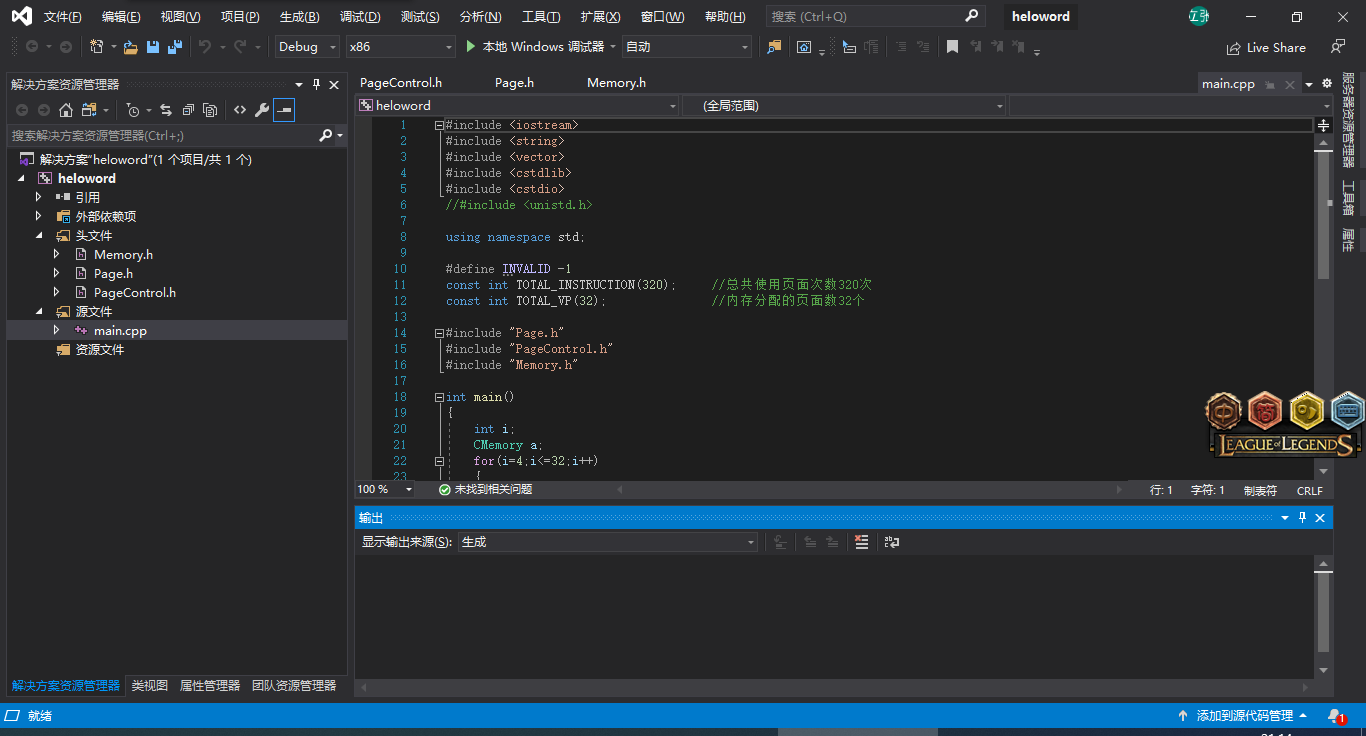Open the 调试(D) menu
The height and width of the screenshot is (736, 1366).
(360, 17)
